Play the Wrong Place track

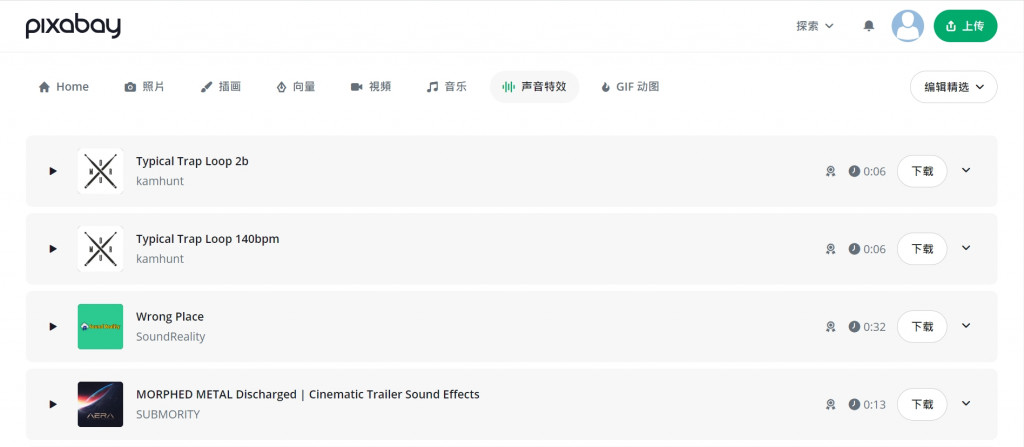tap(53, 327)
